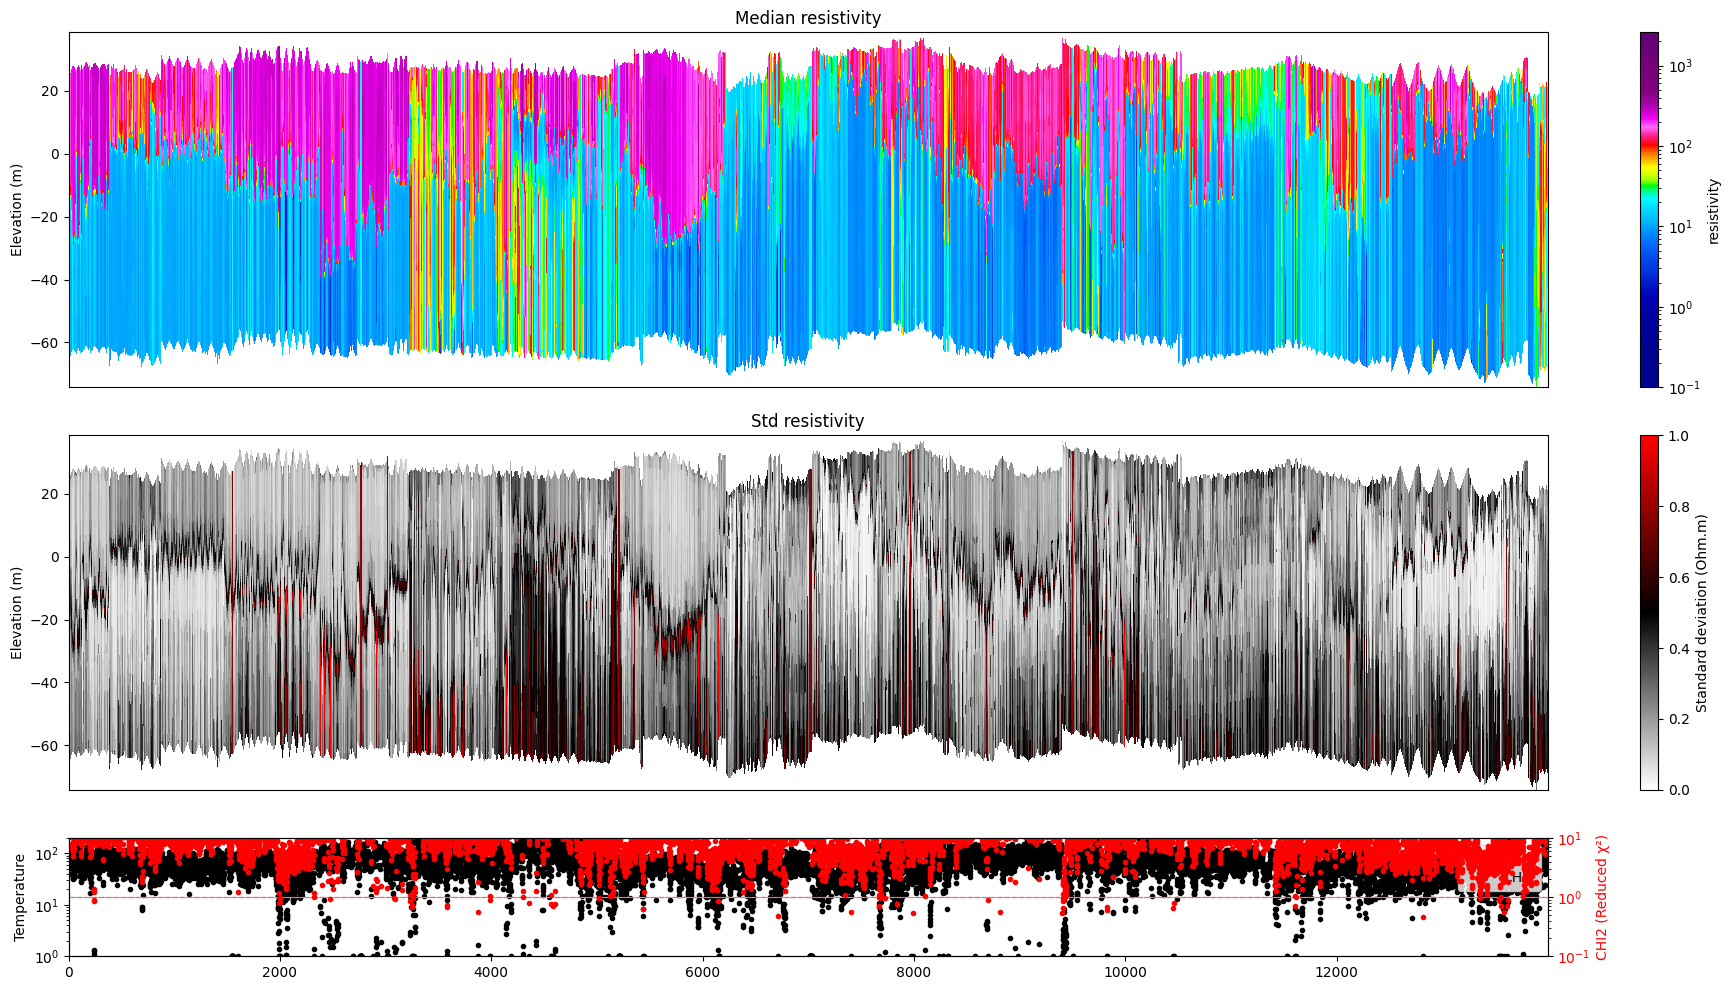The image size is (1730, 990).
Task: Click the 'Median resistivity' plot title
Action: (807, 17)
